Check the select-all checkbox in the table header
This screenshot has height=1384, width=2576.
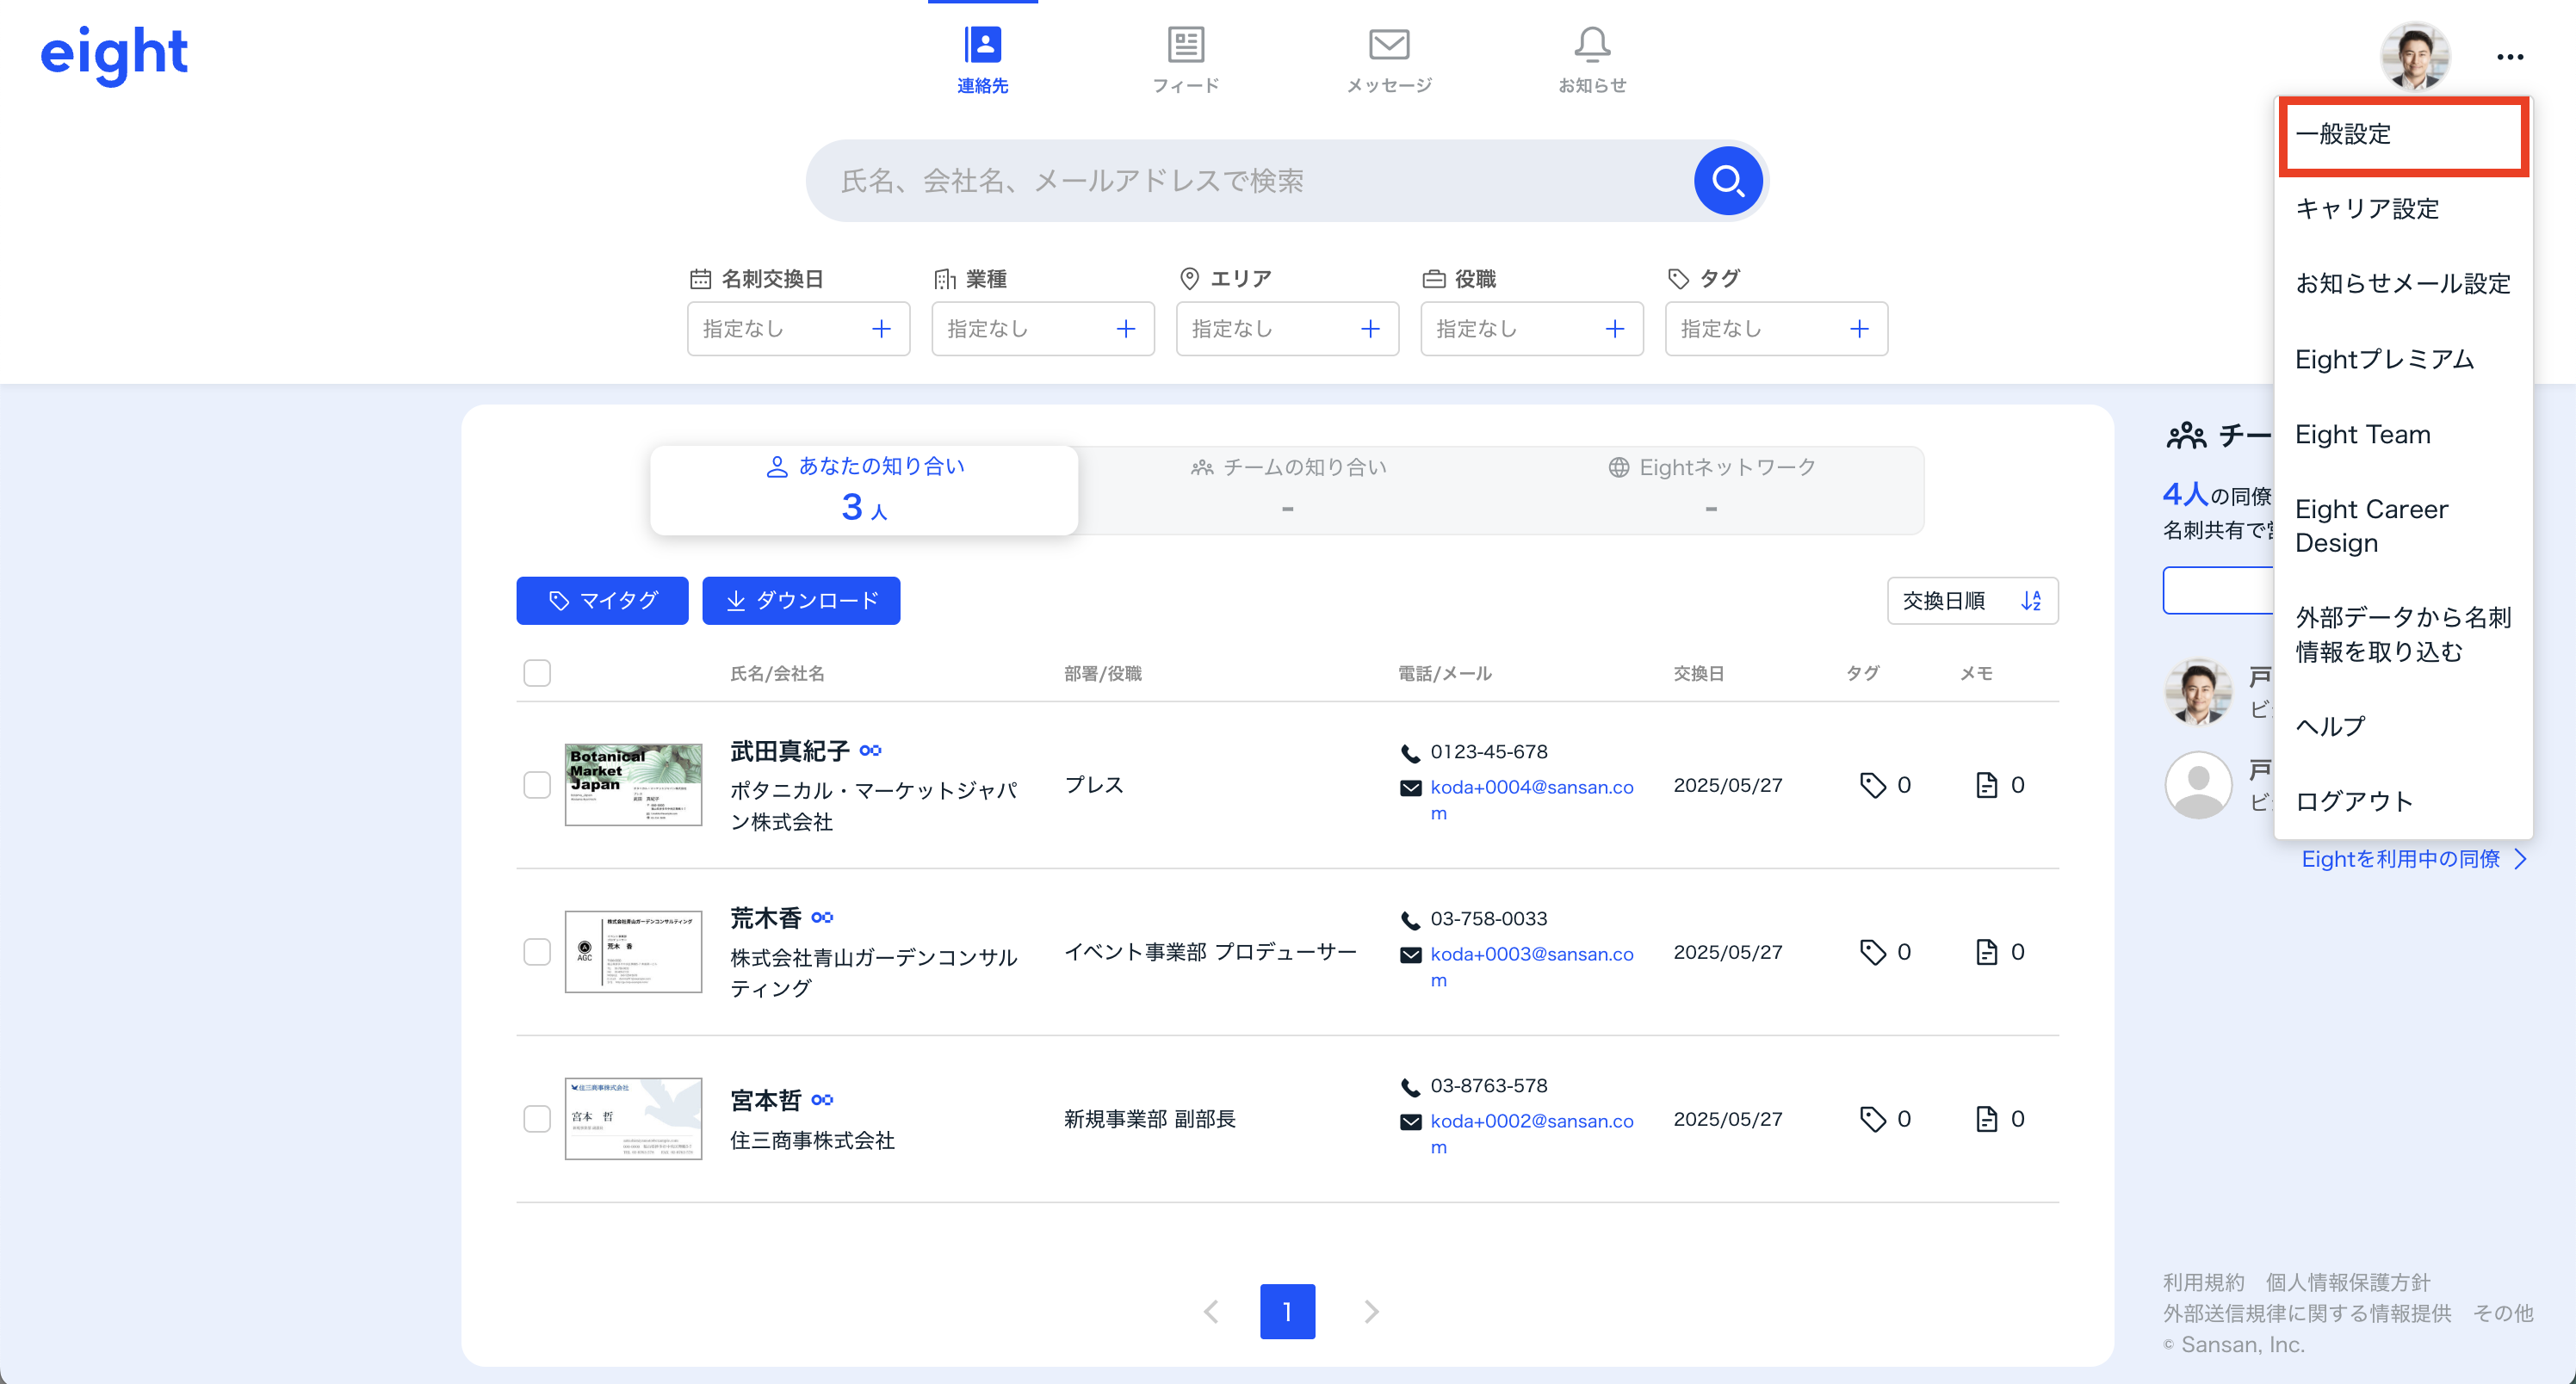pos(537,673)
